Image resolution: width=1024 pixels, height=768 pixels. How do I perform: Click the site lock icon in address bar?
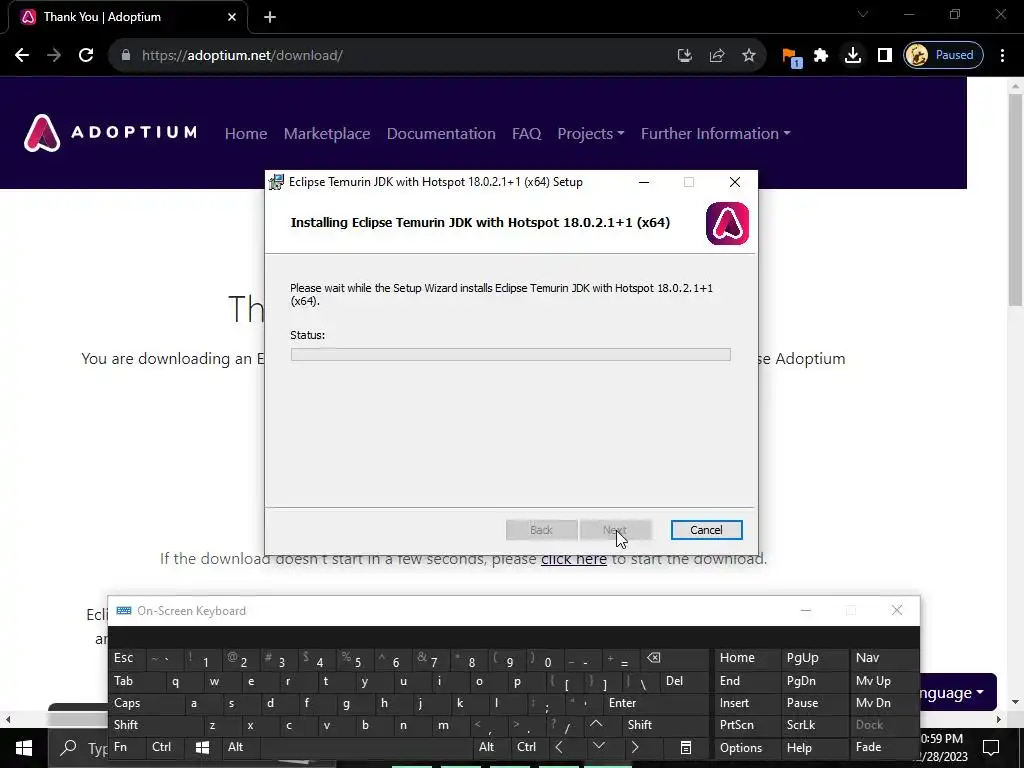point(126,56)
